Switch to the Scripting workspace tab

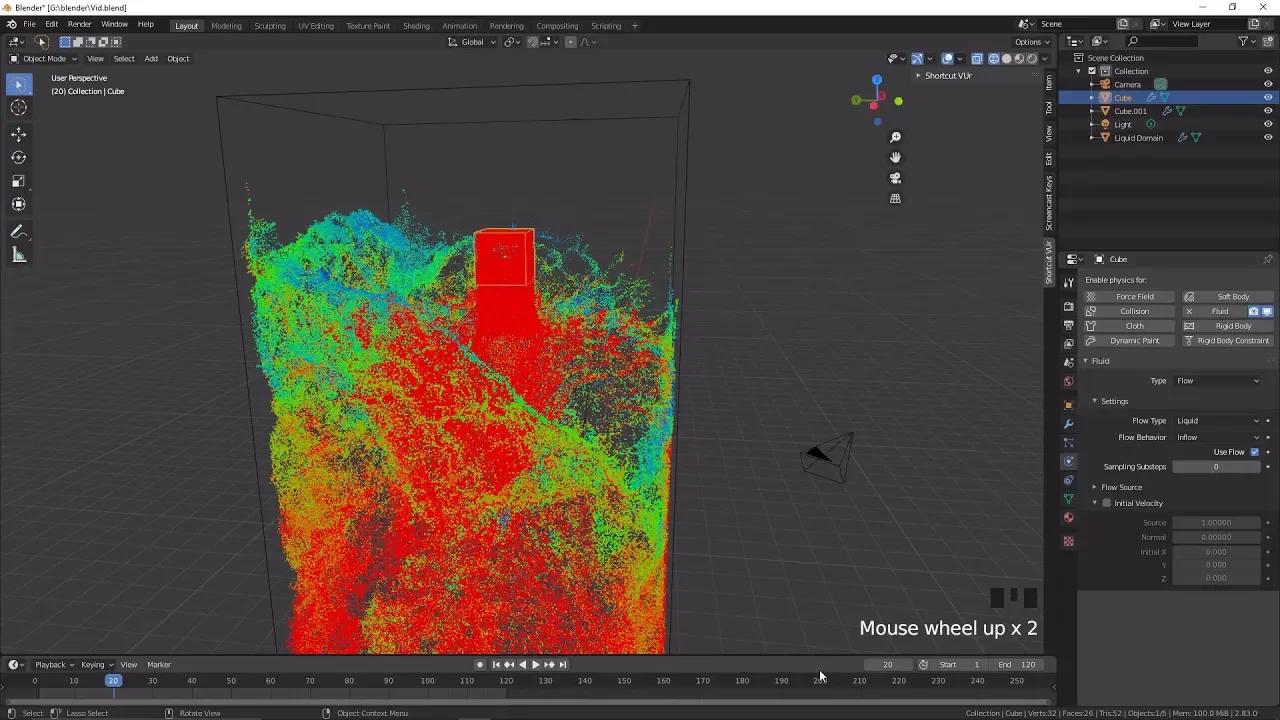point(605,25)
